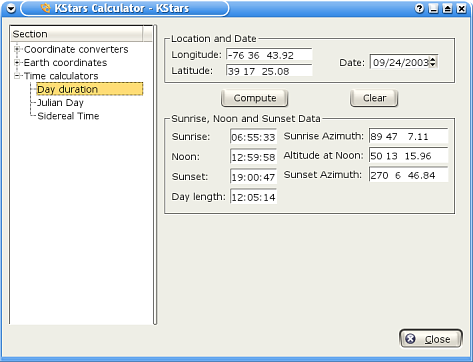473x362 pixels.
Task: Click the Section column header
Action: pyautogui.click(x=77, y=34)
